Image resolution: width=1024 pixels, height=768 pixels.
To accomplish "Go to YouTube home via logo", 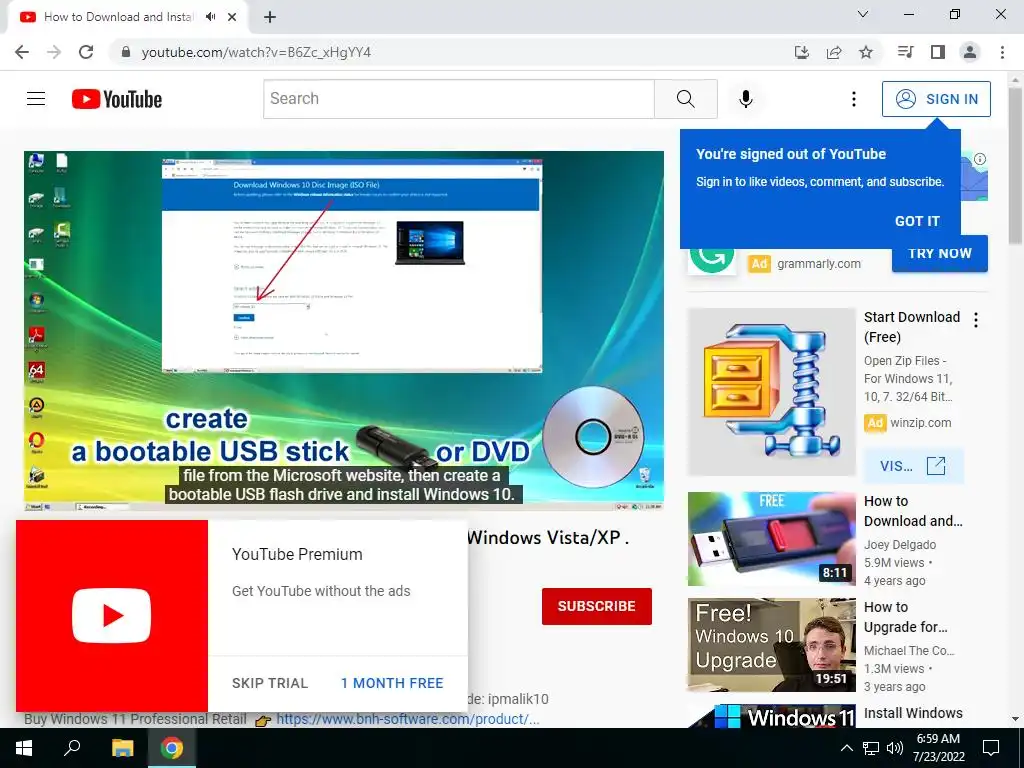I will click(x=117, y=99).
